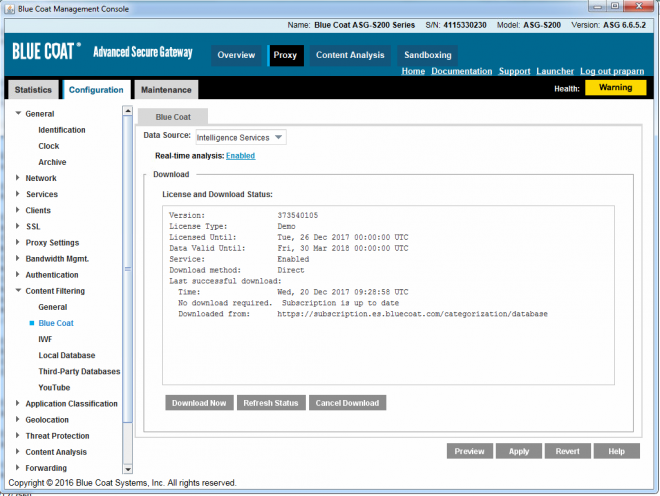Open the Sandboxing tab
Viewport: 660px width, 496px height.
[x=428, y=55]
